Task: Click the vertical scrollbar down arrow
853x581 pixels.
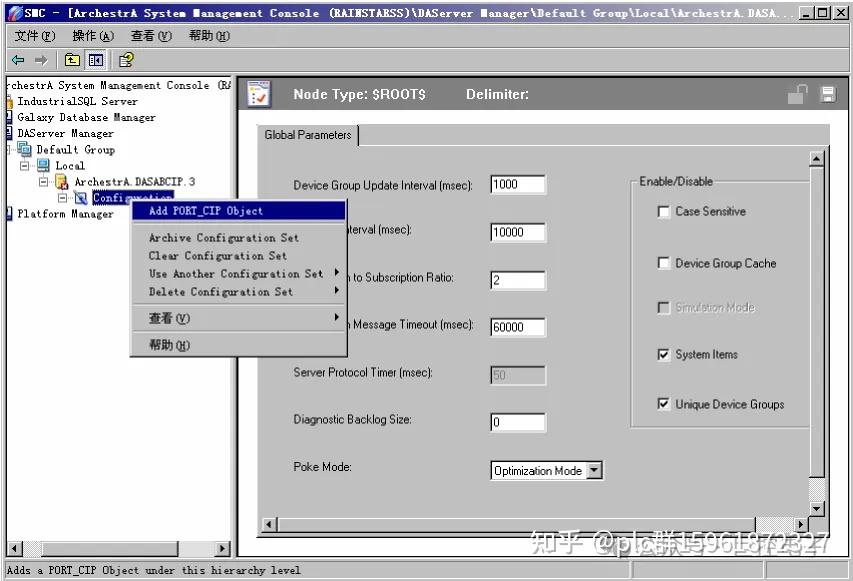Action: (x=817, y=509)
